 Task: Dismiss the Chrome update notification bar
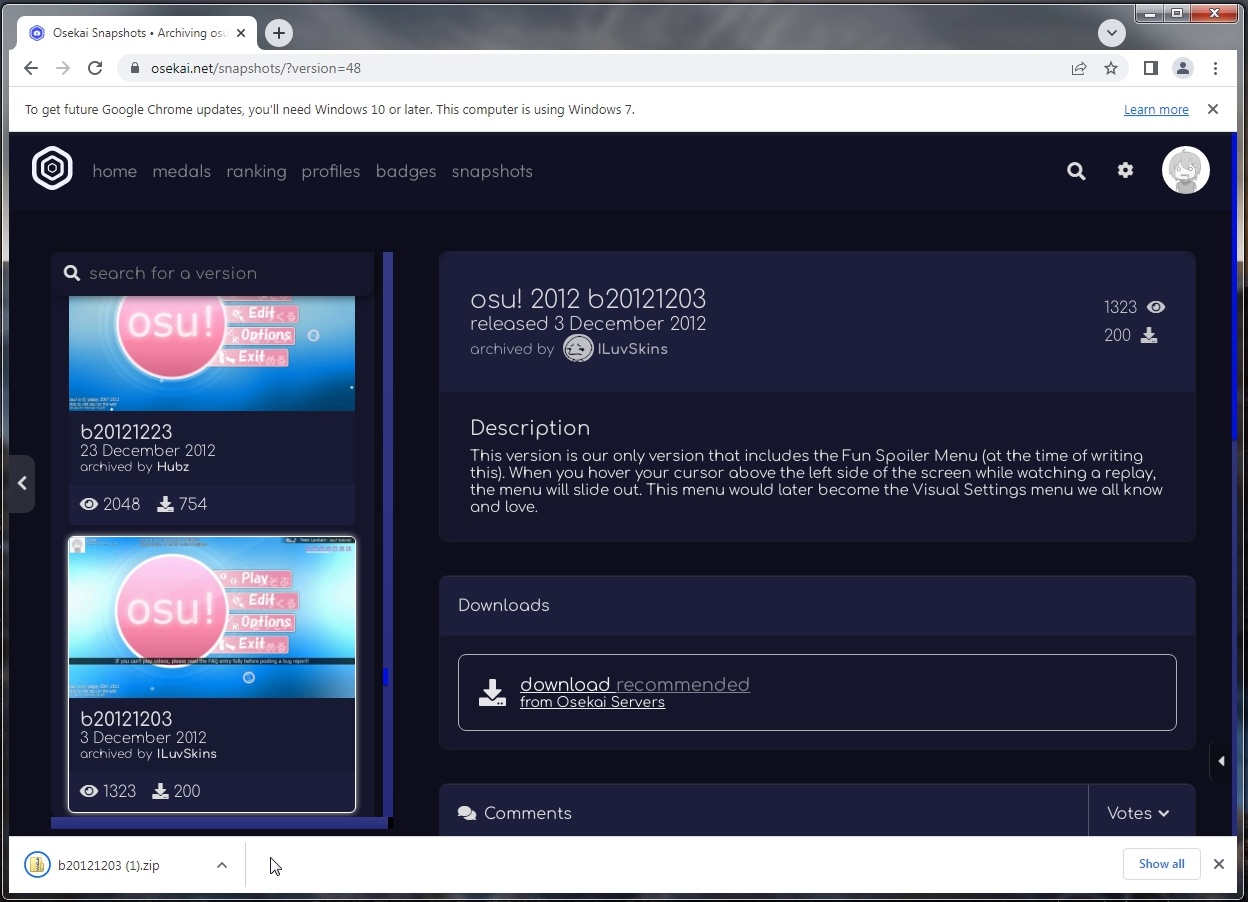coord(1213,109)
